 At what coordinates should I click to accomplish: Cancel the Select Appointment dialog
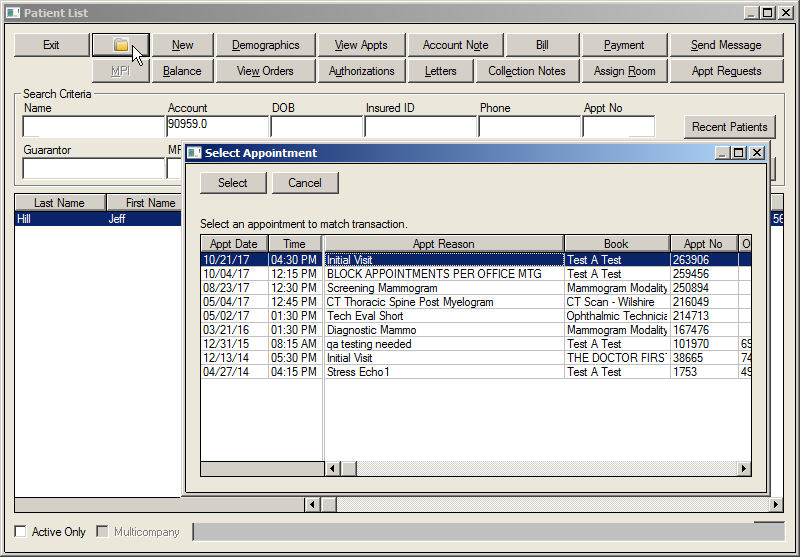(305, 183)
